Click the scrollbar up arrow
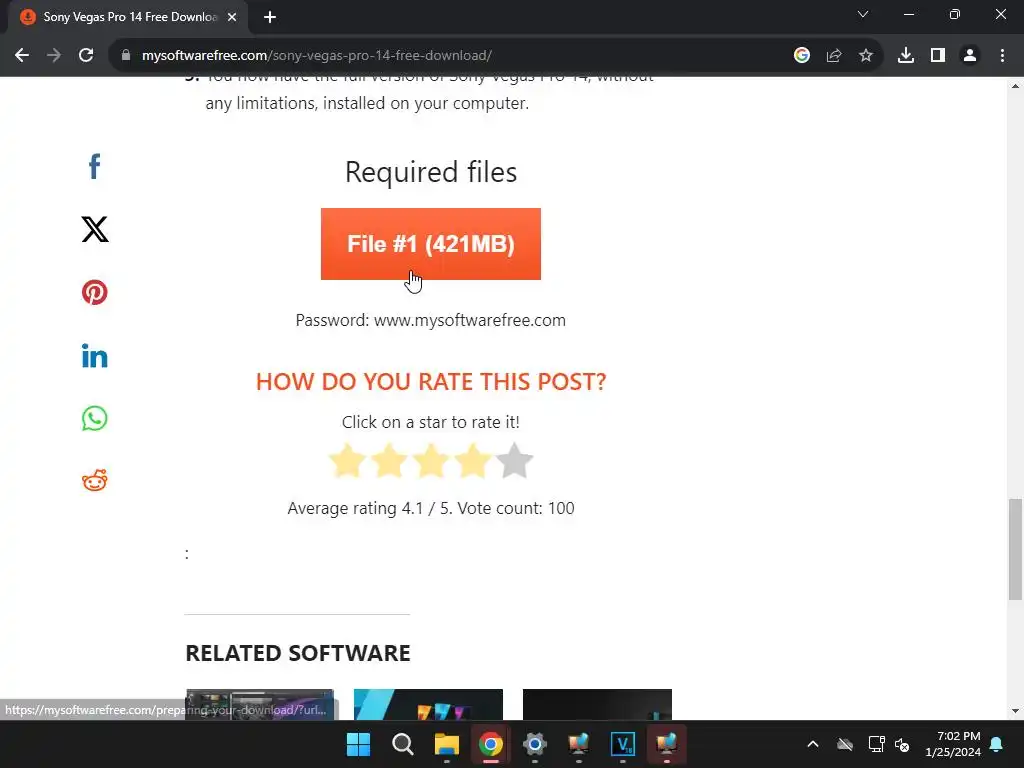Viewport: 1024px width, 768px height. (1016, 86)
